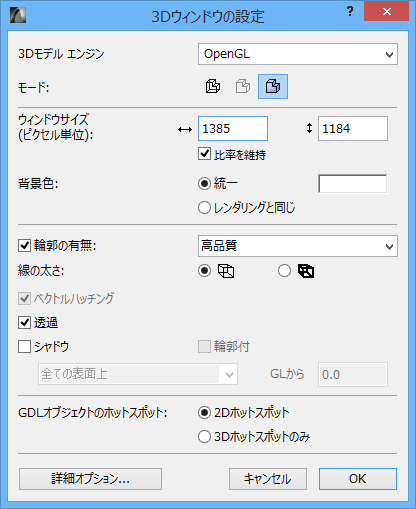This screenshot has width=416, height=509.
Task: Open the disabled 全ての表面上 dropdown
Action: point(138,374)
